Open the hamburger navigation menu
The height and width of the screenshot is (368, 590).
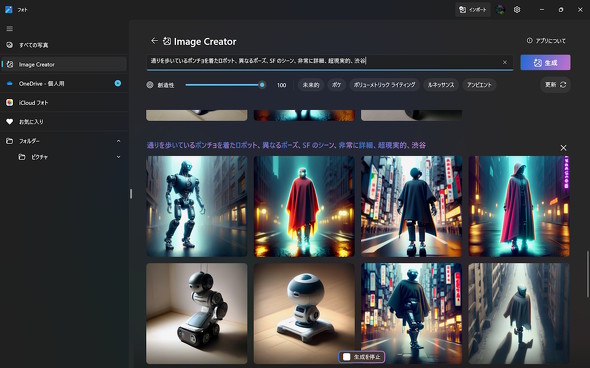10,29
